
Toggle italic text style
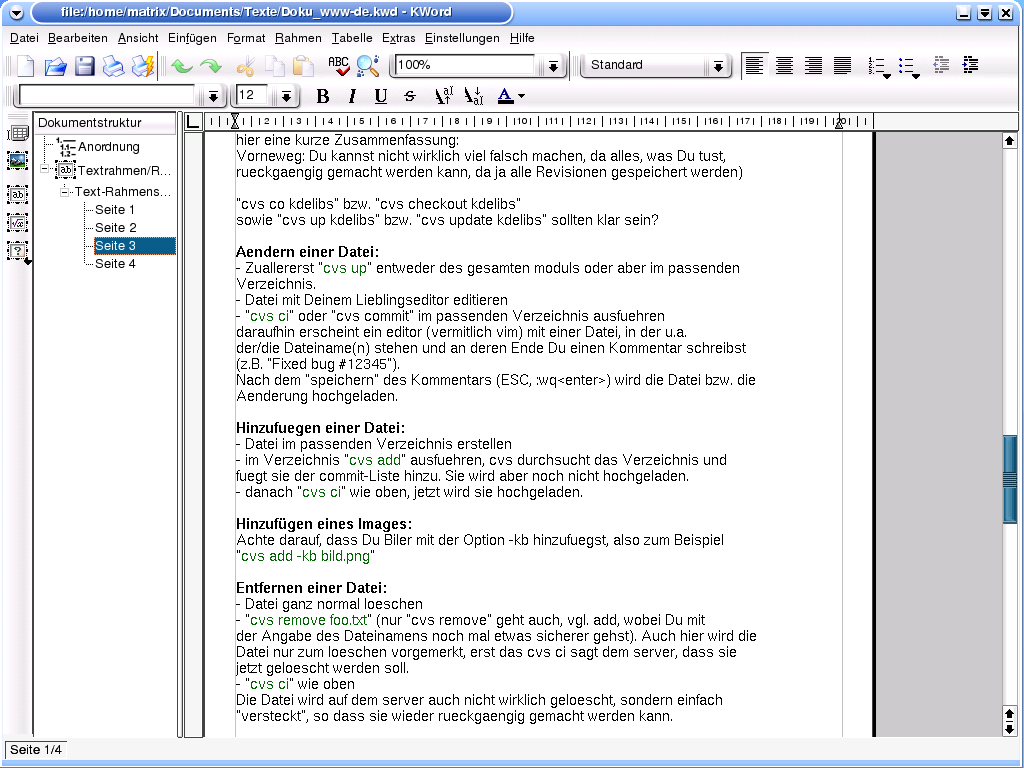(x=352, y=97)
